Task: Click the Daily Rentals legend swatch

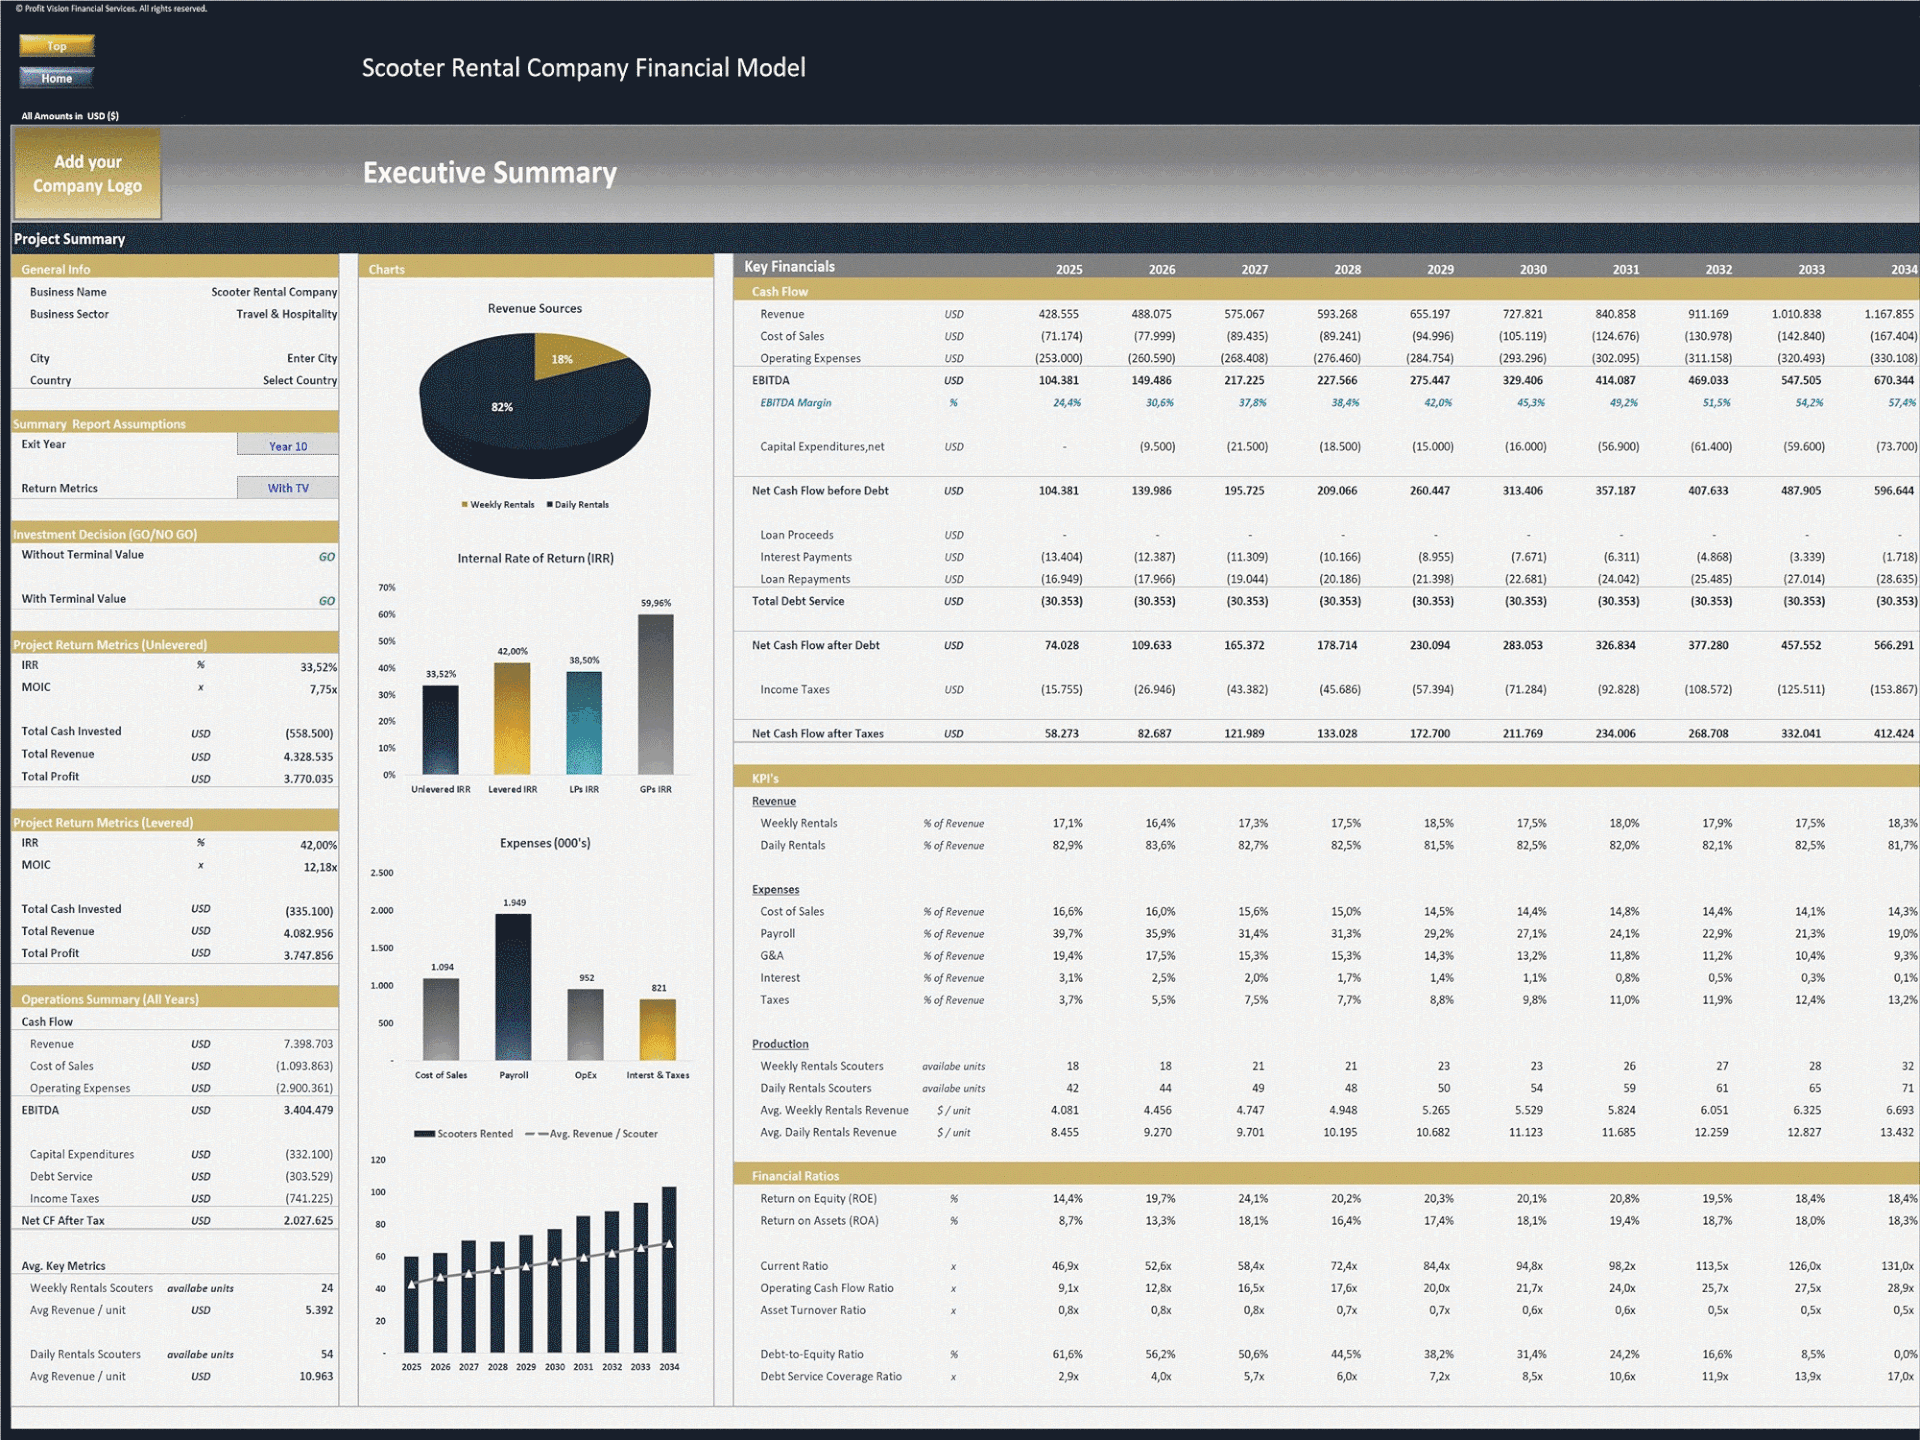Action: [550, 505]
